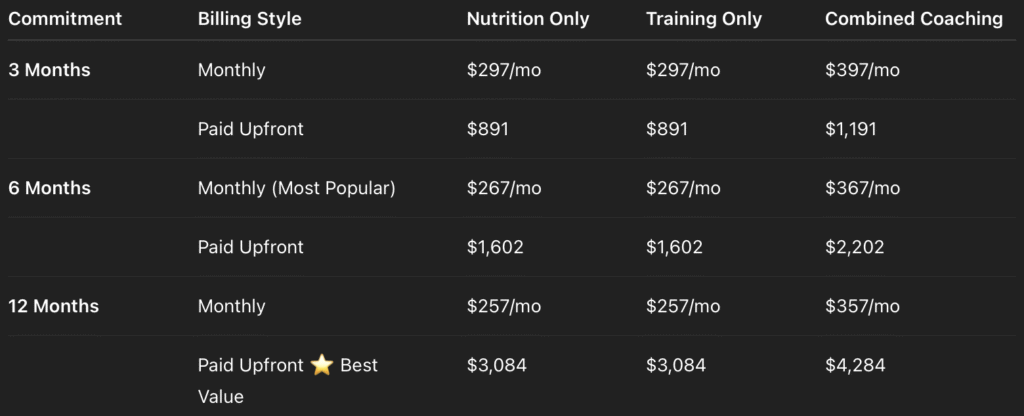Click the $4,284 Combined Coaching price
The image size is (1024, 416).
pos(855,365)
